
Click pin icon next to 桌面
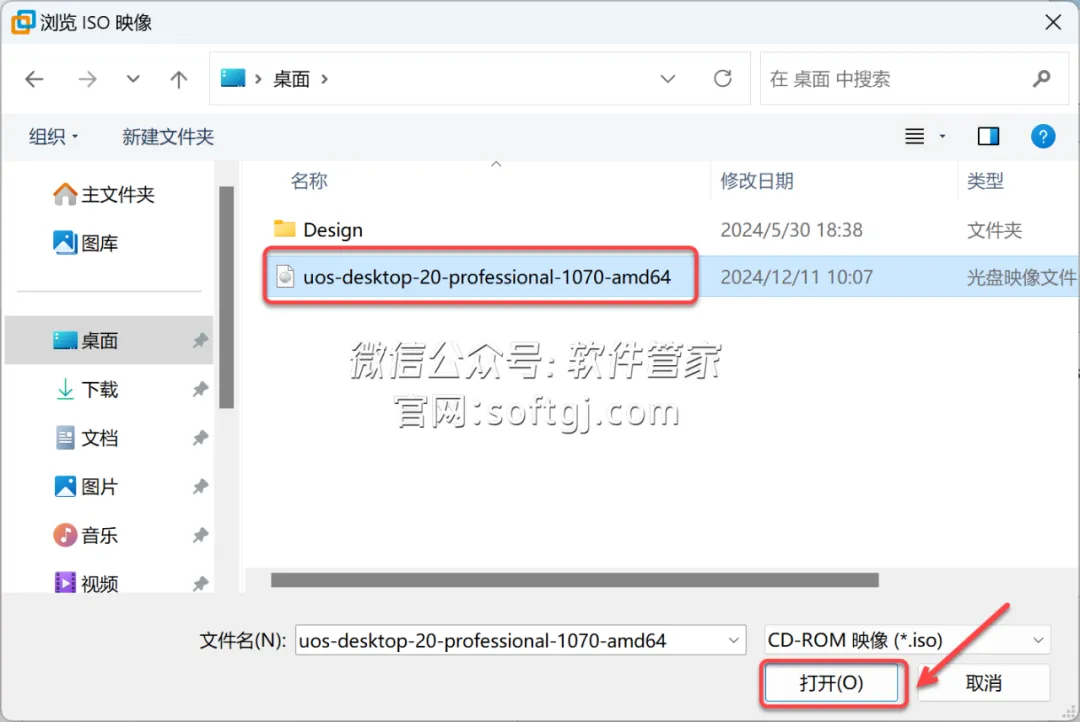(x=200, y=340)
